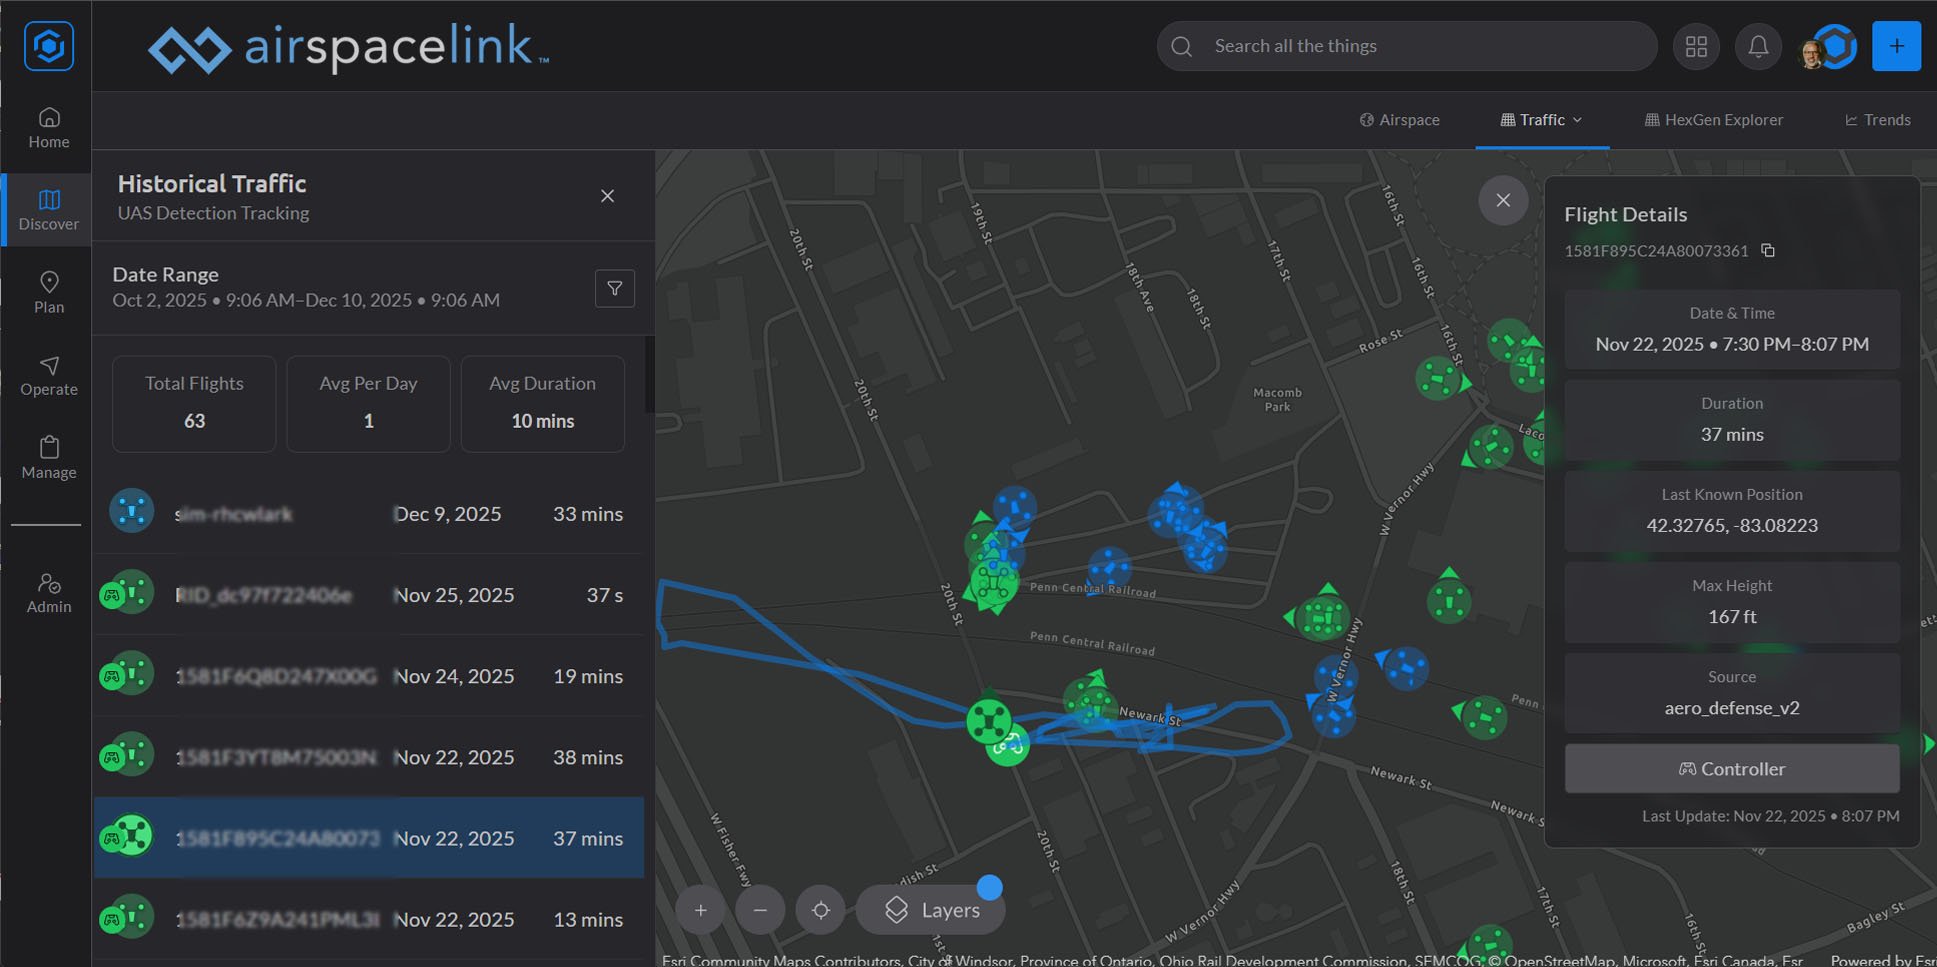The height and width of the screenshot is (967, 1937).
Task: Switch to the HexGen Explorer tab
Action: click(x=1714, y=120)
